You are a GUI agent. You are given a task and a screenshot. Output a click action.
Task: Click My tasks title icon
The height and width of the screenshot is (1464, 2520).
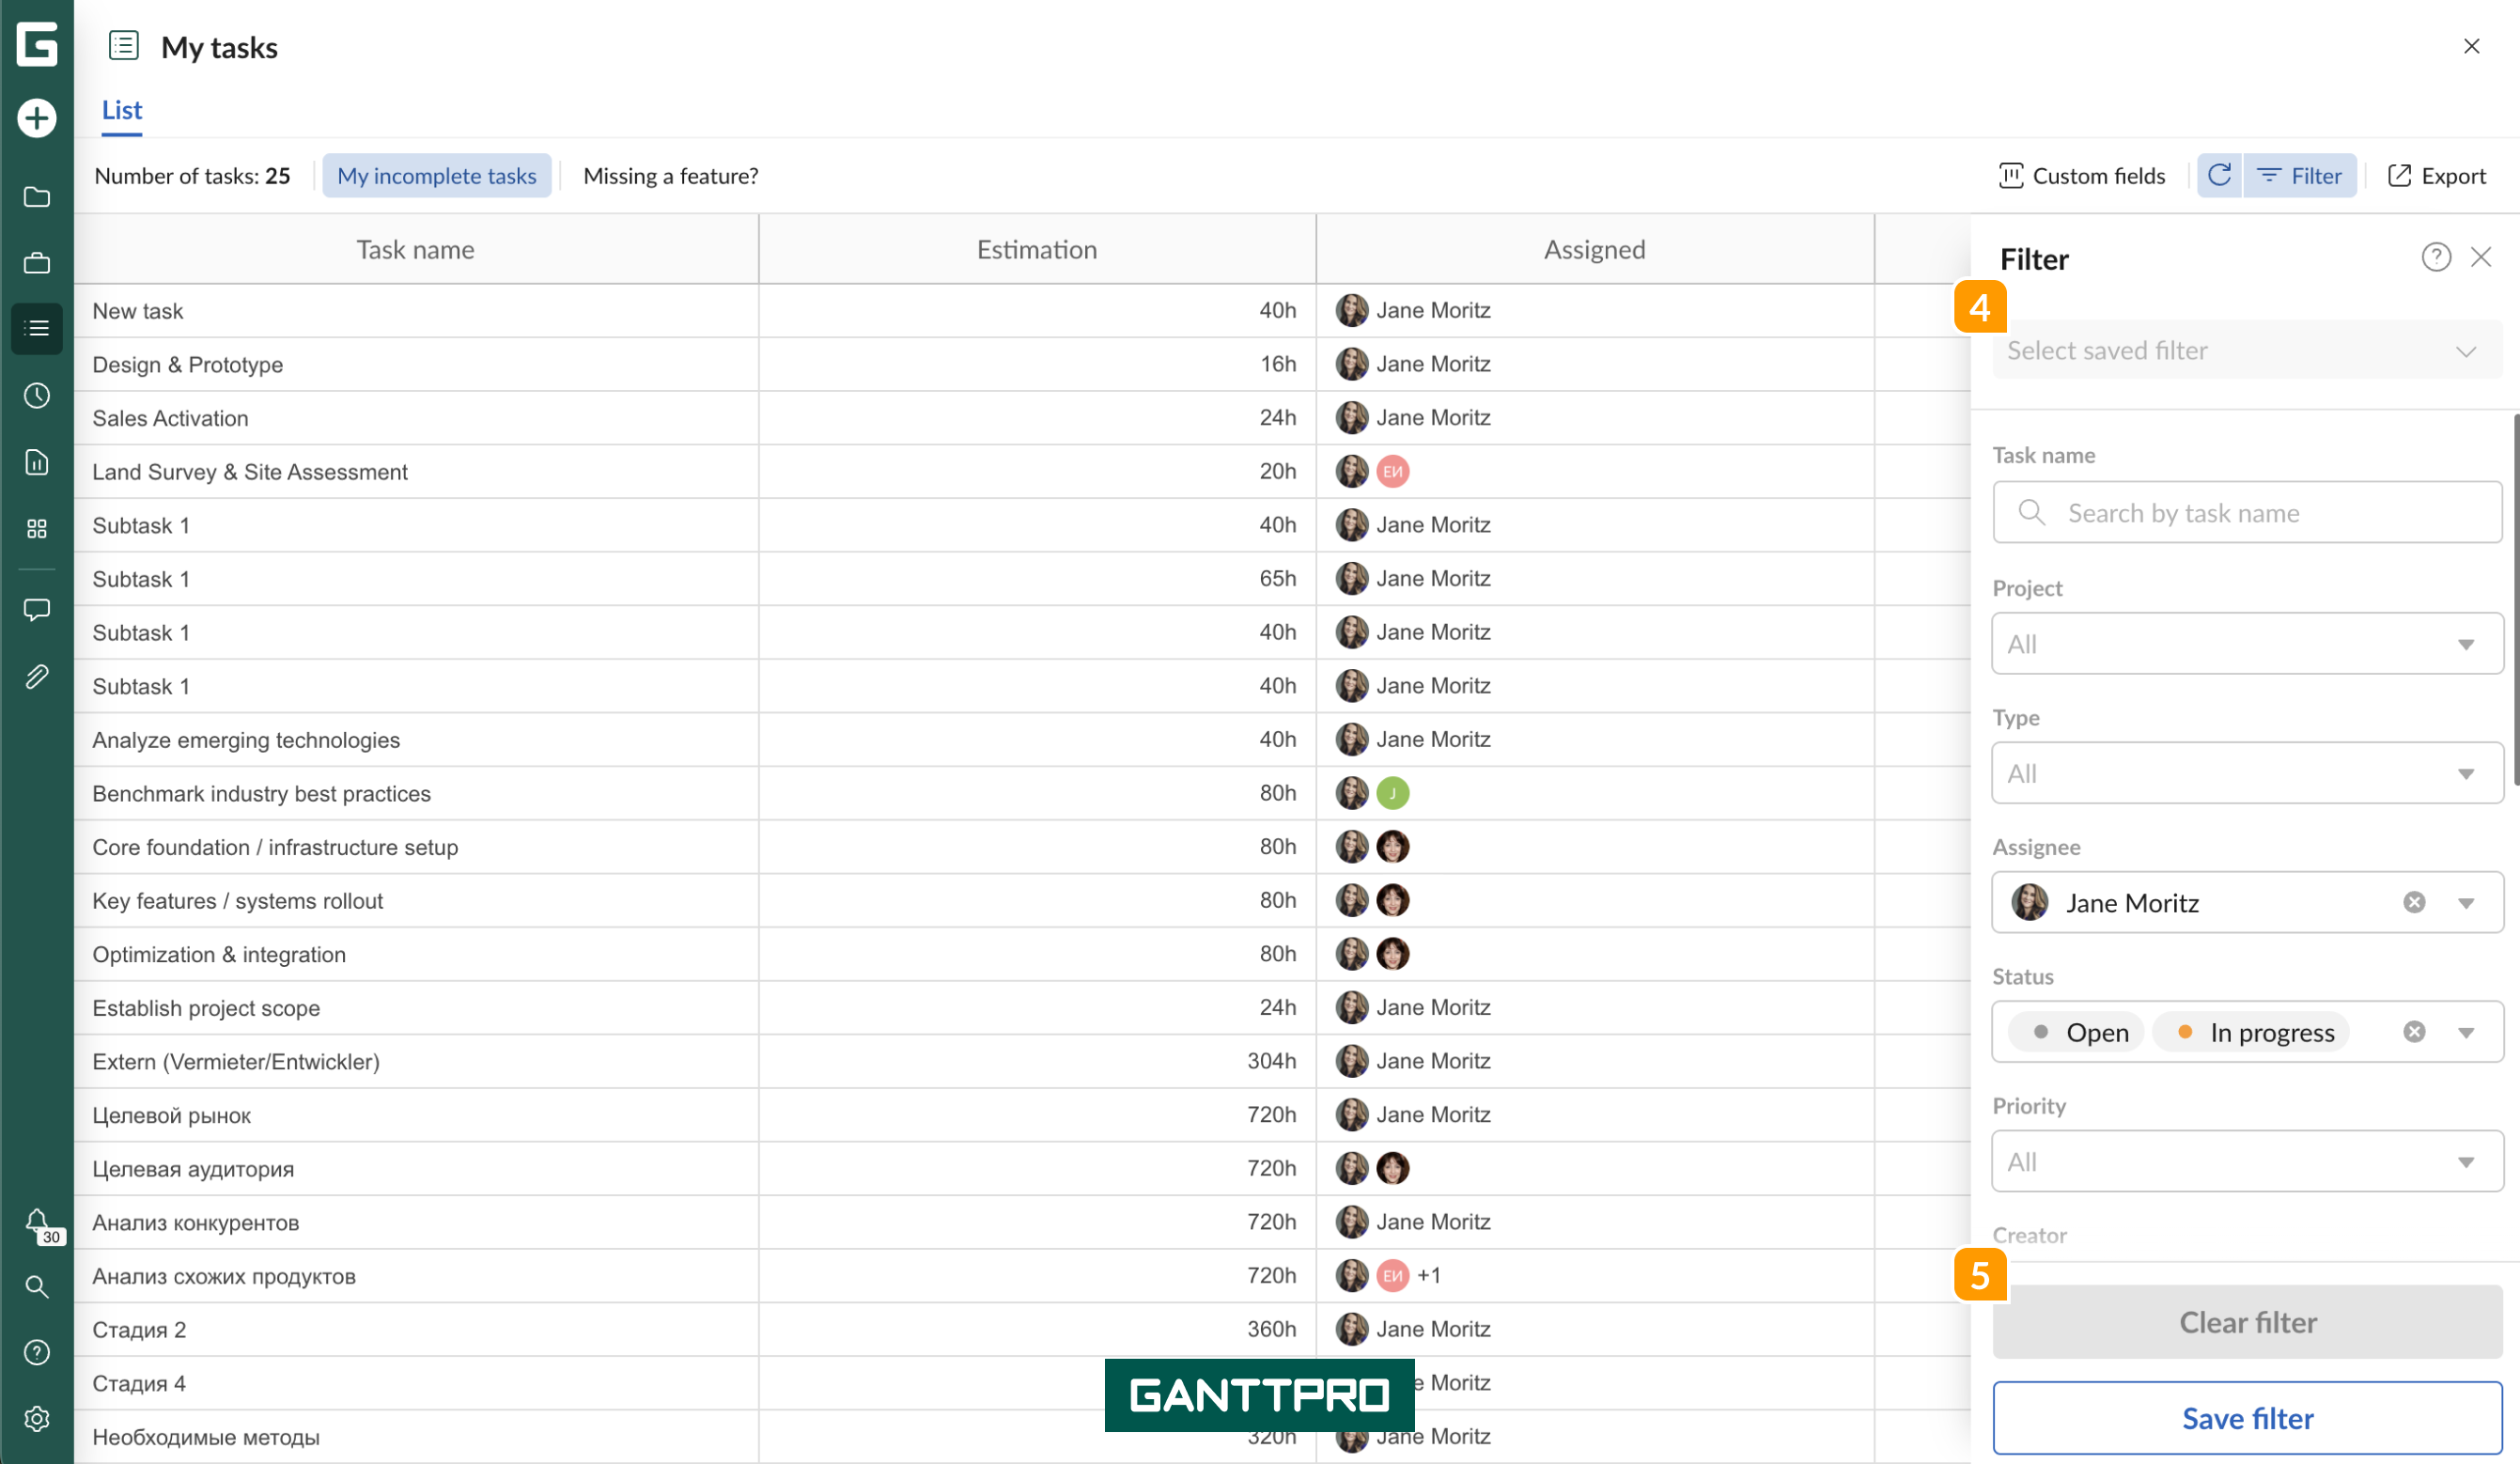(x=124, y=46)
